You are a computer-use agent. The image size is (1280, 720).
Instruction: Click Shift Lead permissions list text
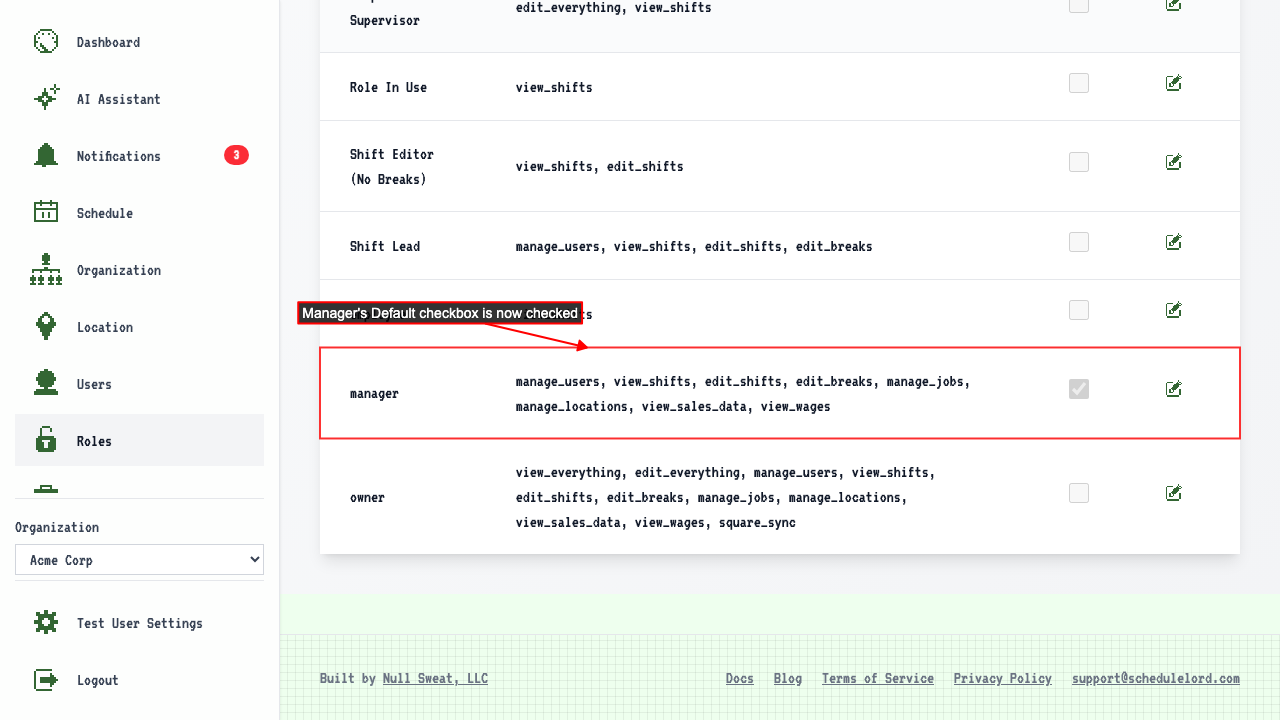coord(694,246)
